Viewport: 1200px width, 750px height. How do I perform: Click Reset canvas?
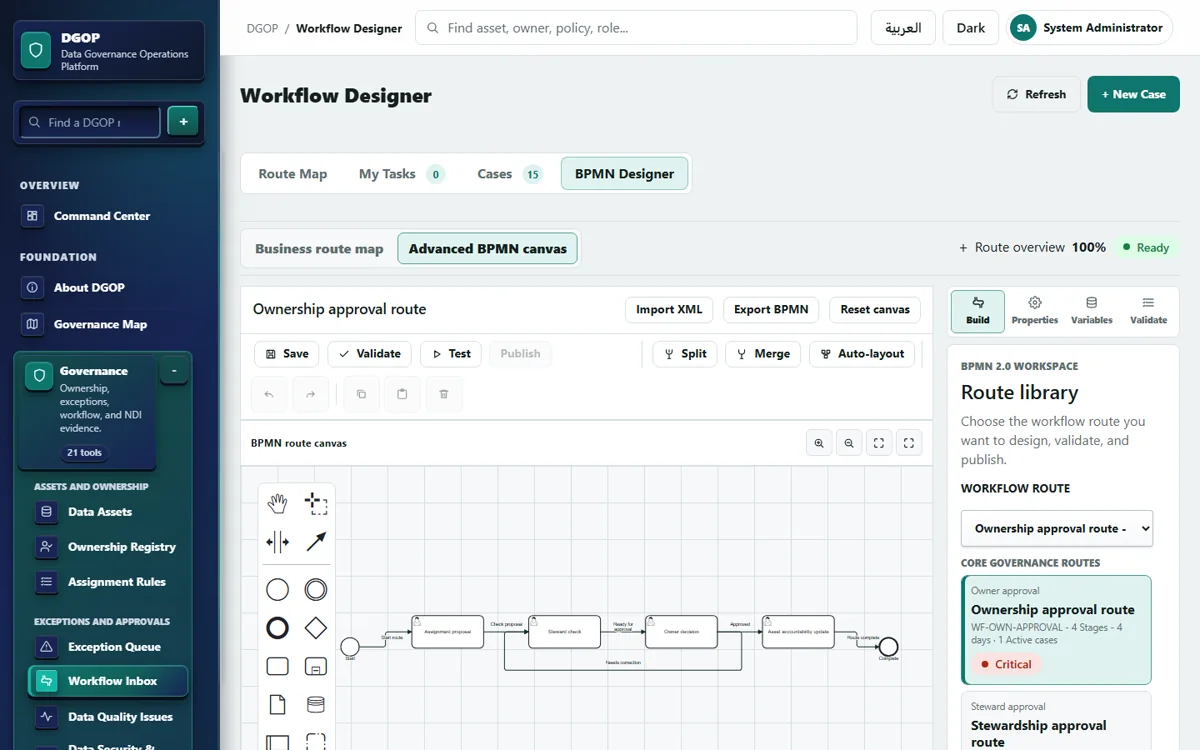(875, 310)
